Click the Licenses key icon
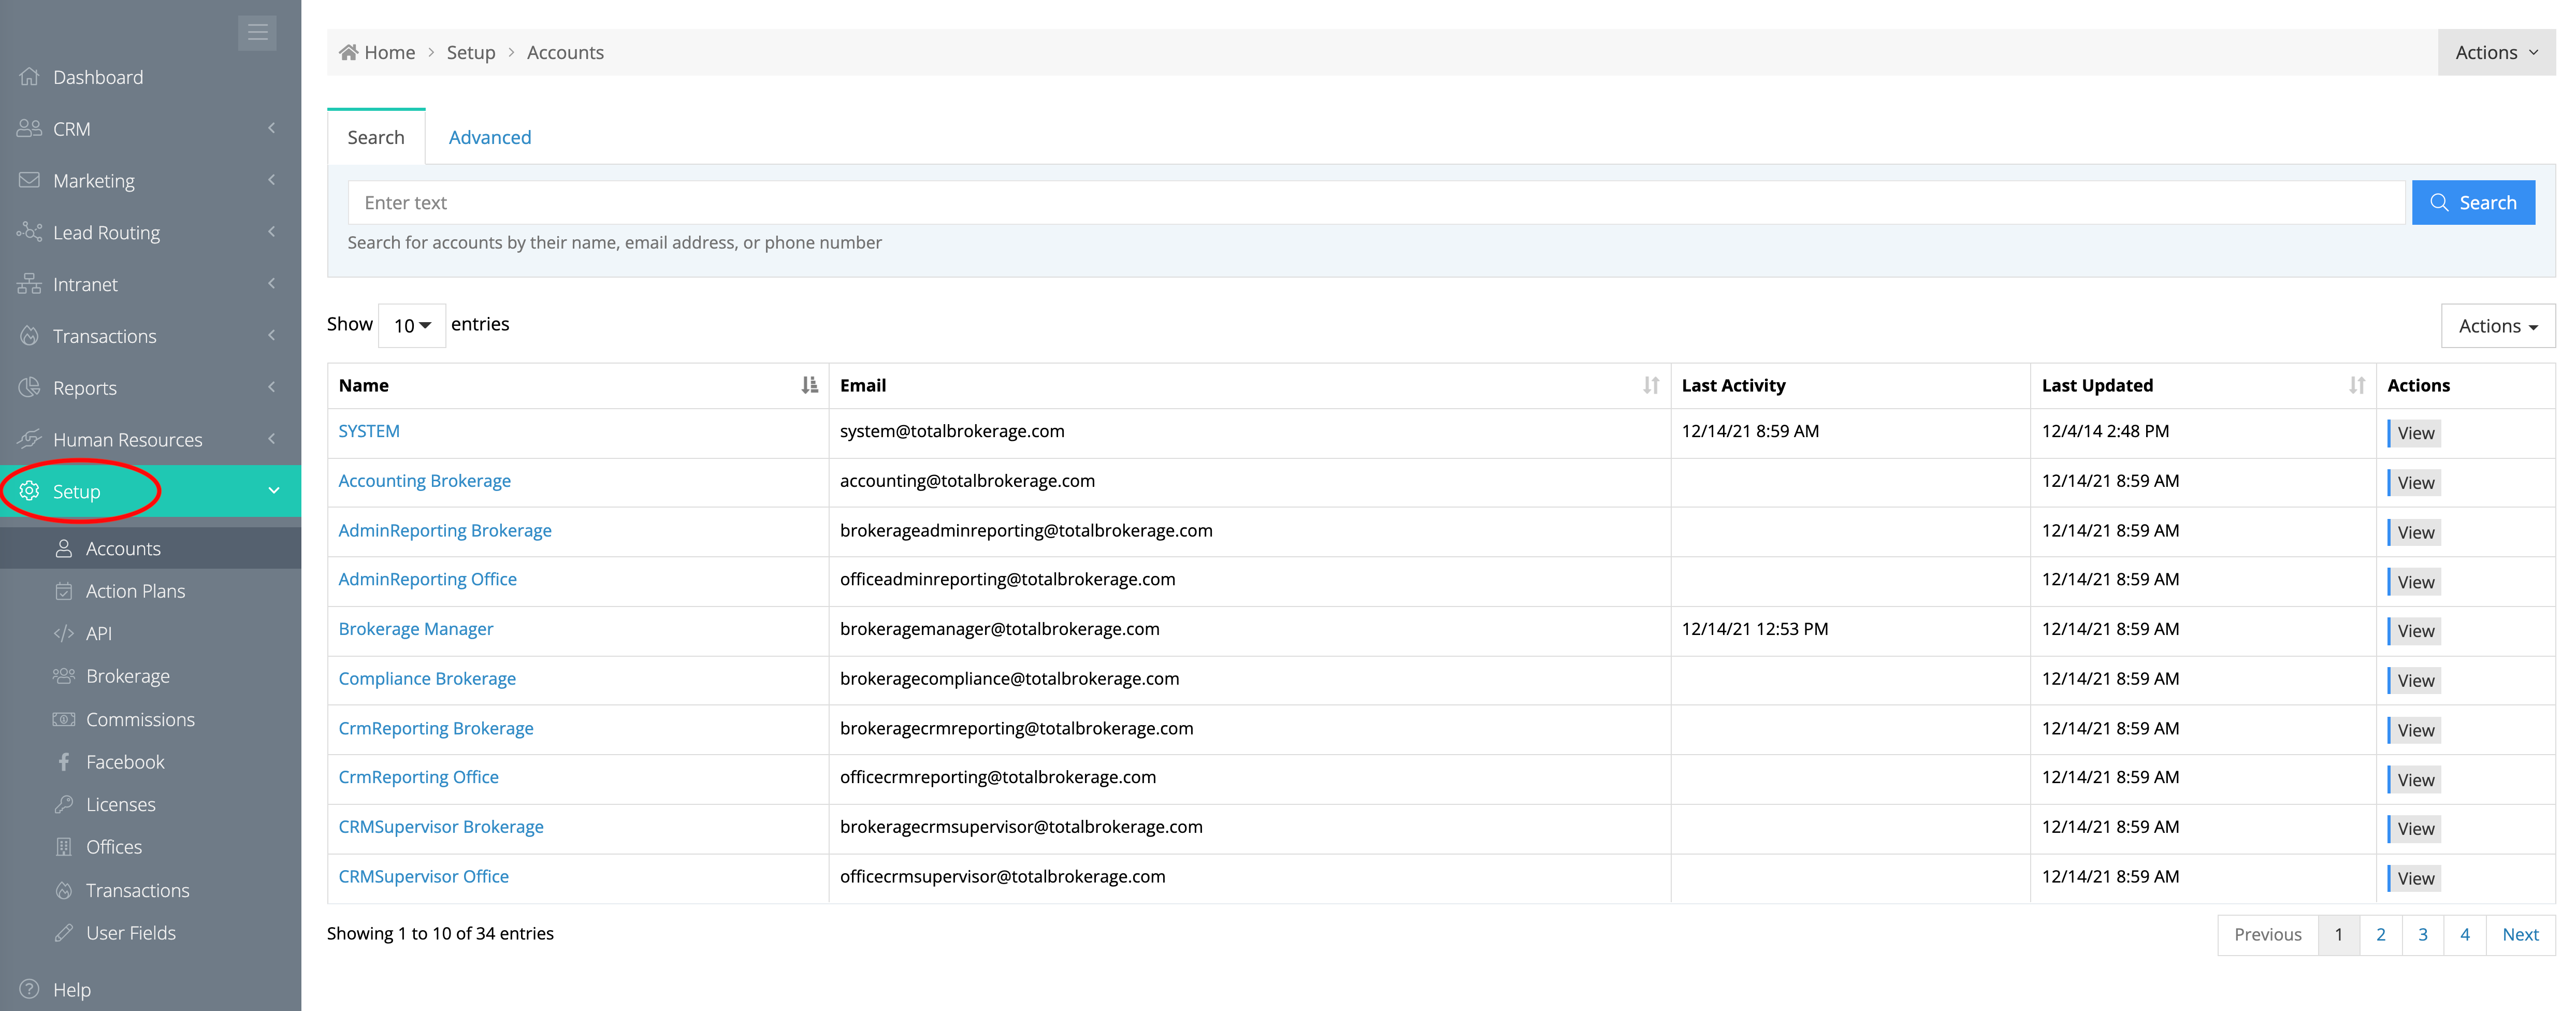The image size is (2576, 1011). click(64, 804)
